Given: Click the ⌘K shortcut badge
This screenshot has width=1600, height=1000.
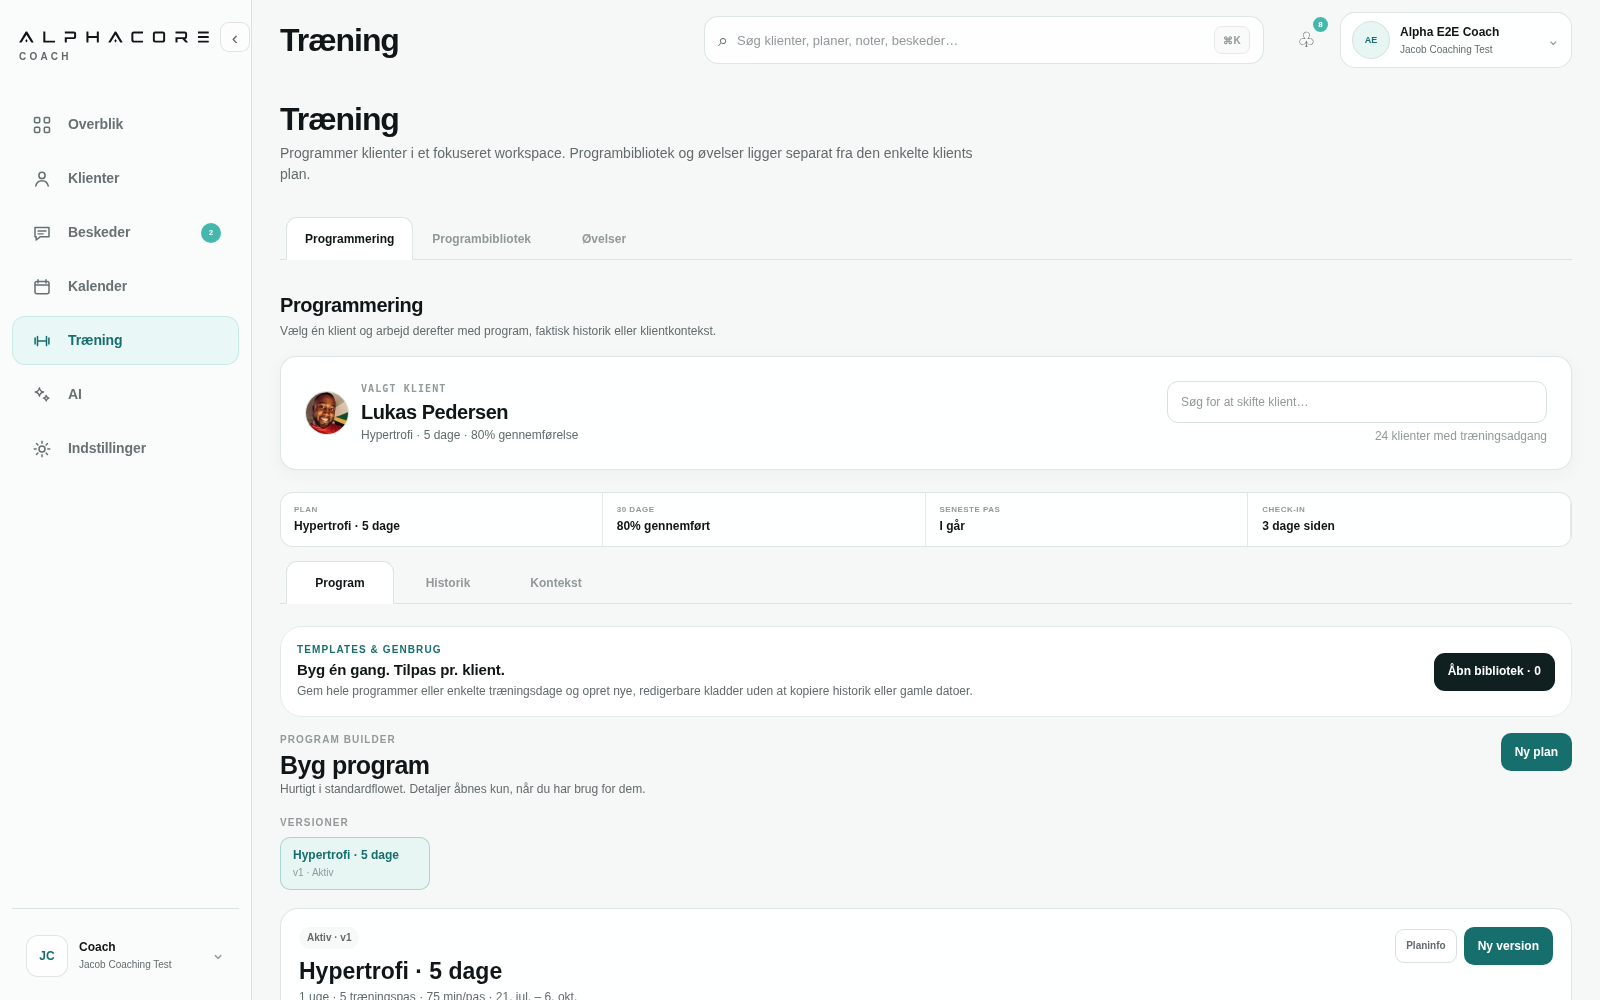Looking at the screenshot, I should point(1232,40).
